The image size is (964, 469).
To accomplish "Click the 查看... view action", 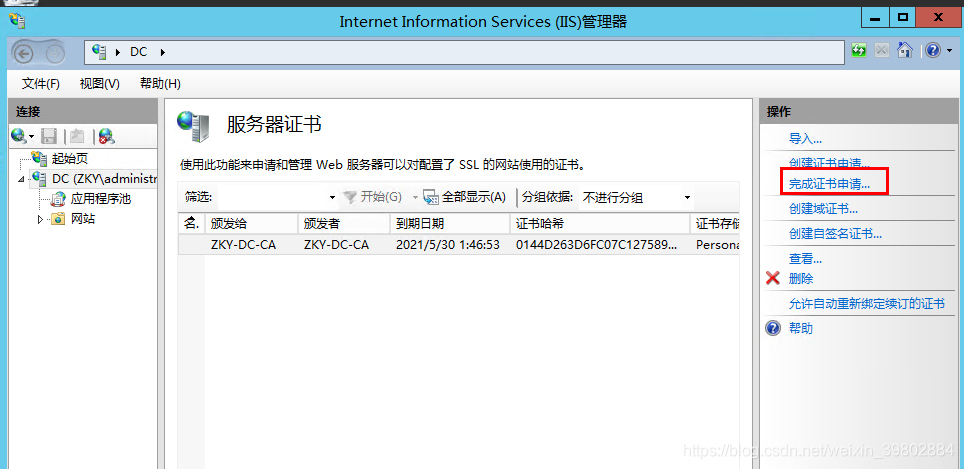I will (805, 259).
